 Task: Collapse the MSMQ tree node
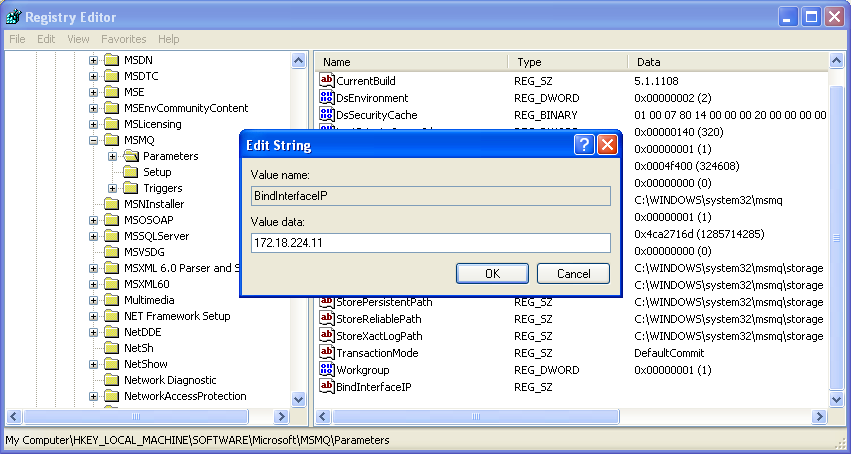(94, 140)
